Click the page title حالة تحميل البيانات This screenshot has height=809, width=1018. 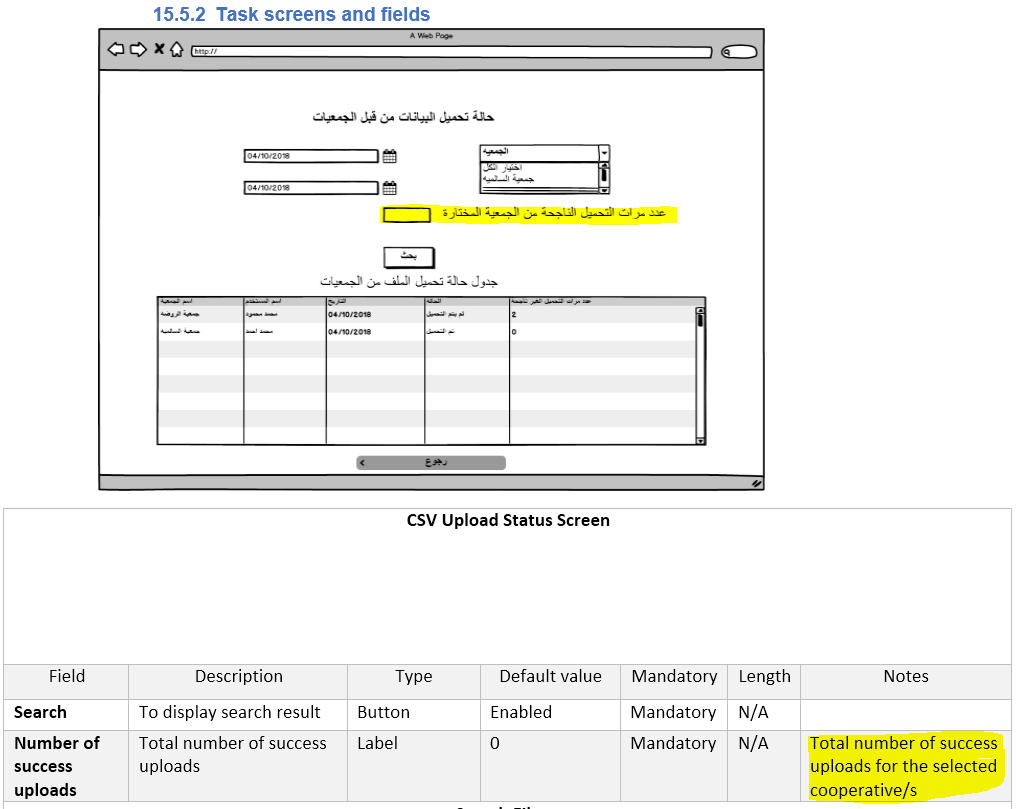[403, 117]
